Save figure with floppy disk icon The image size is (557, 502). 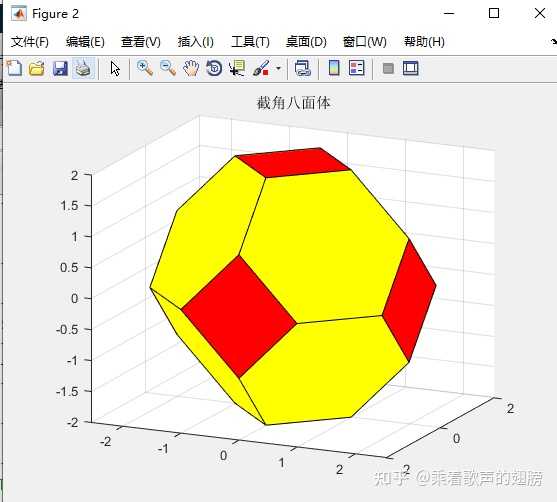pyautogui.click(x=60, y=68)
